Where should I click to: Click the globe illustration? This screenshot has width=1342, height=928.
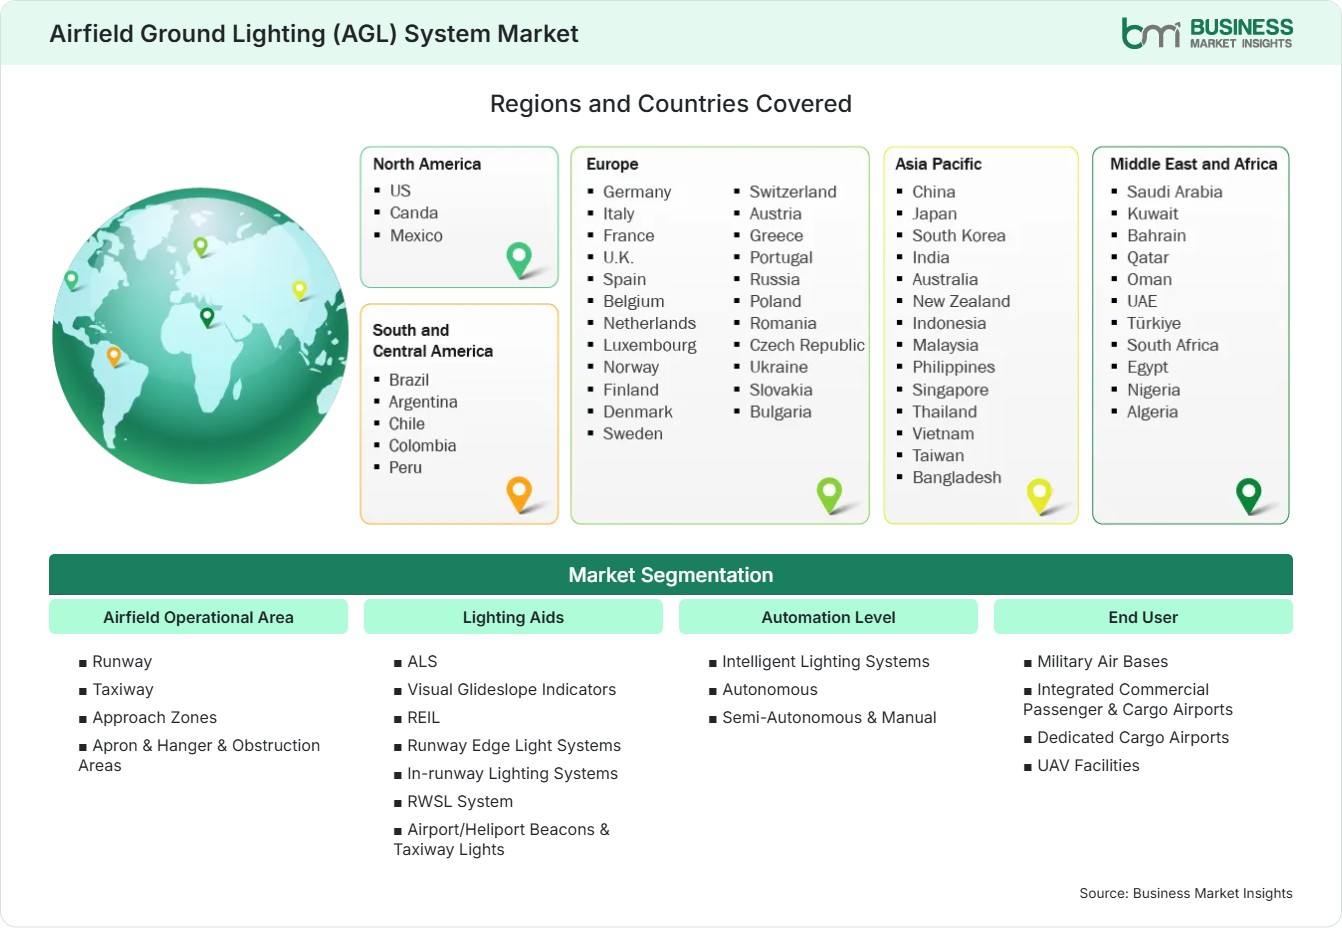[x=200, y=336]
